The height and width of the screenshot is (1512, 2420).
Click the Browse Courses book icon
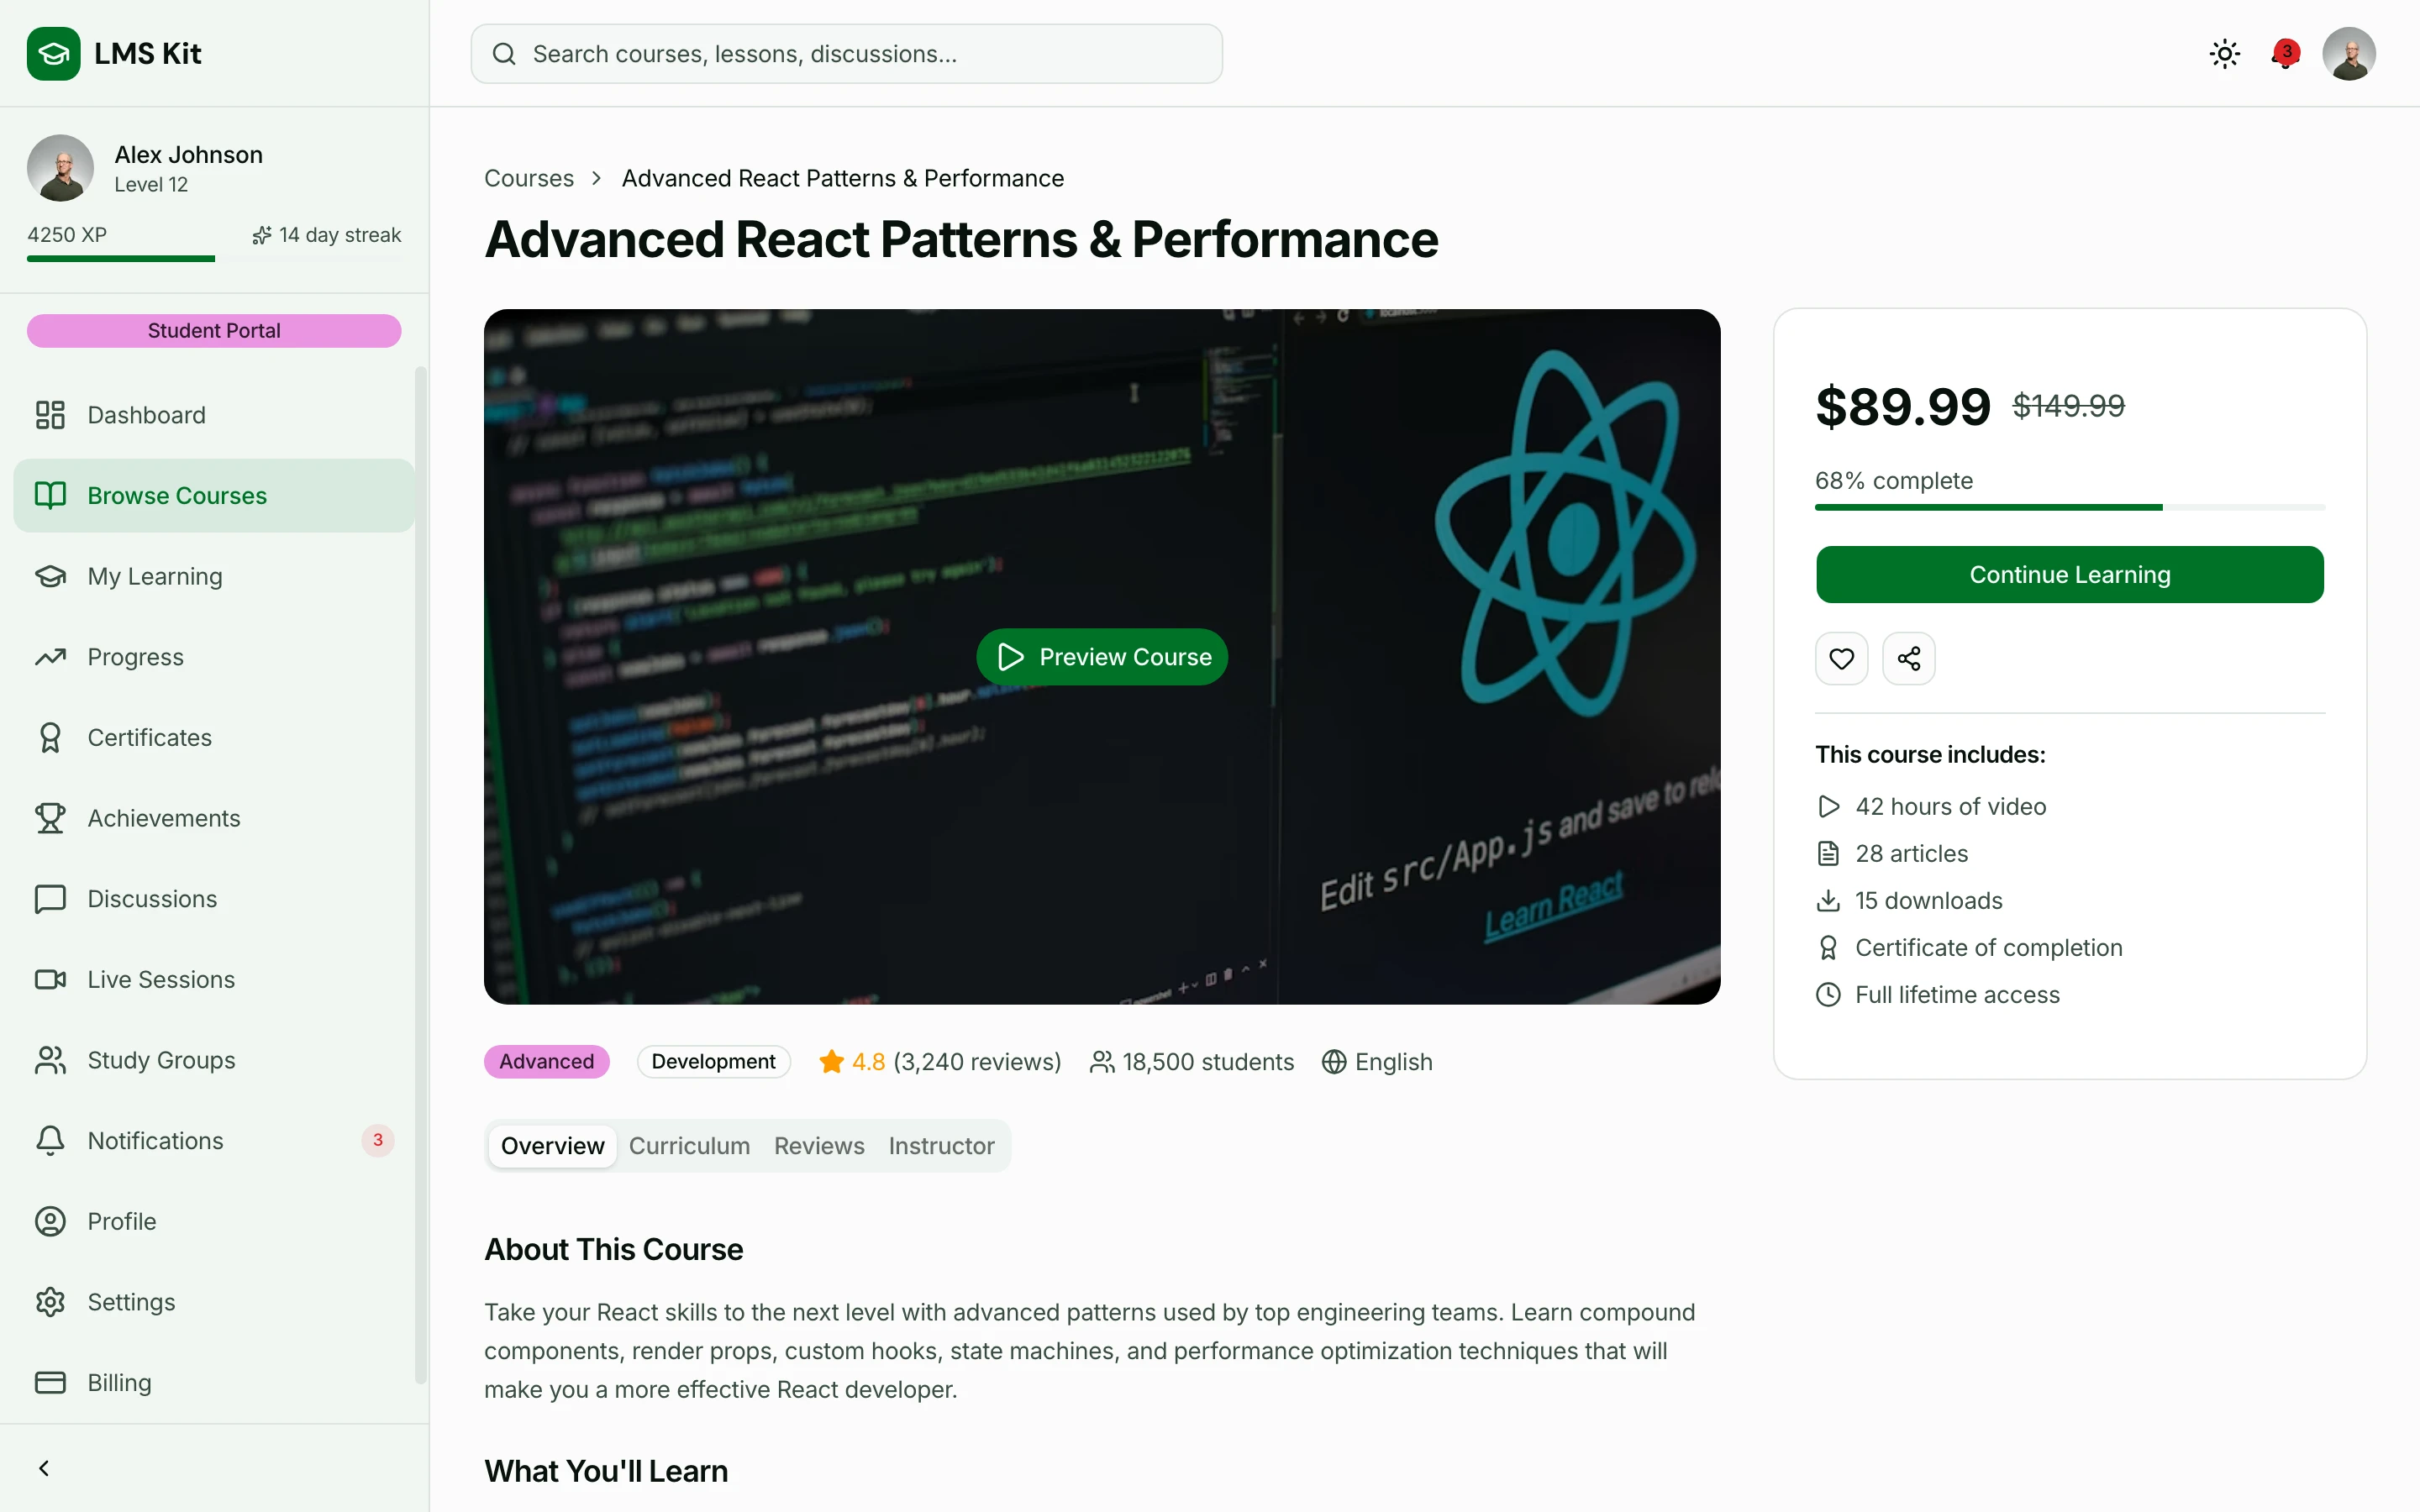[50, 496]
